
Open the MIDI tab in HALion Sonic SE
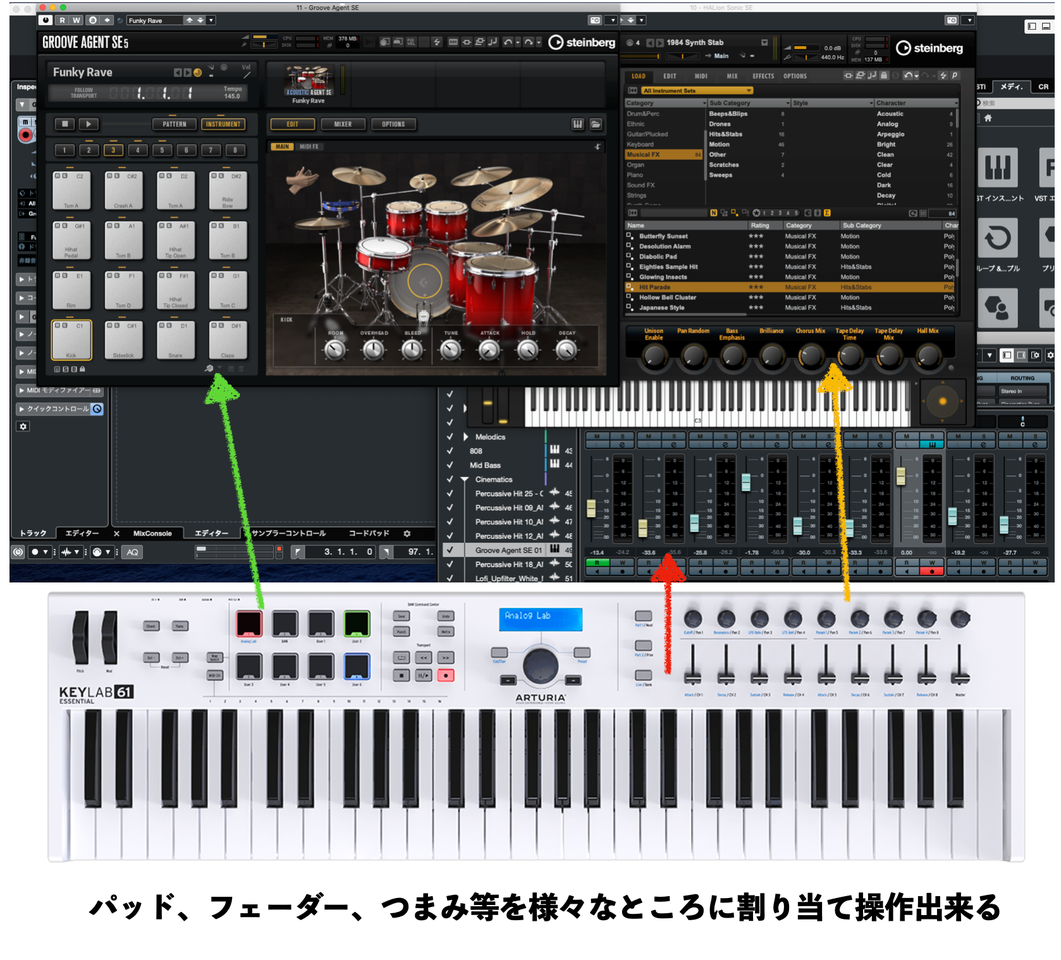pos(701,76)
